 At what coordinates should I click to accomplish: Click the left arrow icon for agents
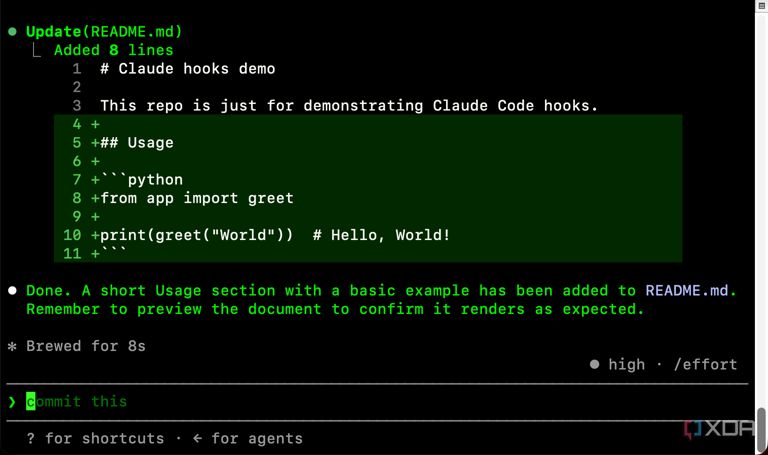197,438
